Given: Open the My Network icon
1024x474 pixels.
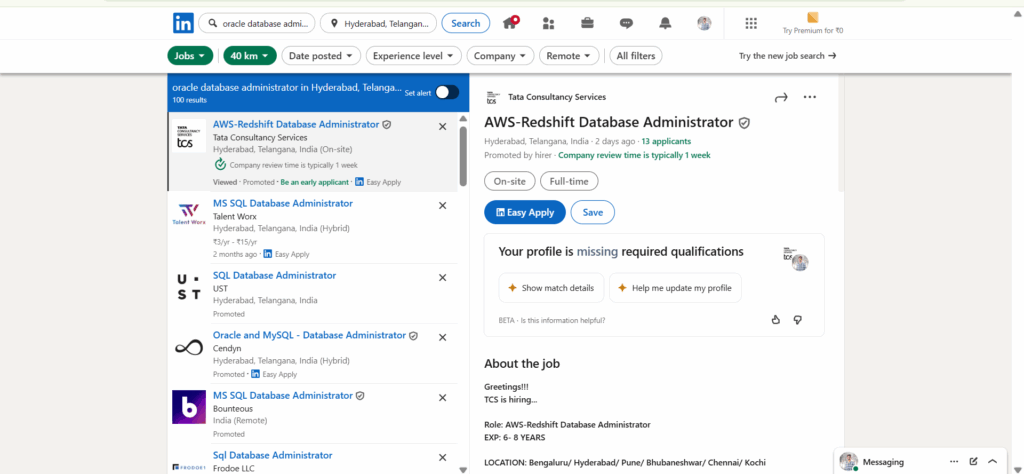Looking at the screenshot, I should tap(549, 24).
